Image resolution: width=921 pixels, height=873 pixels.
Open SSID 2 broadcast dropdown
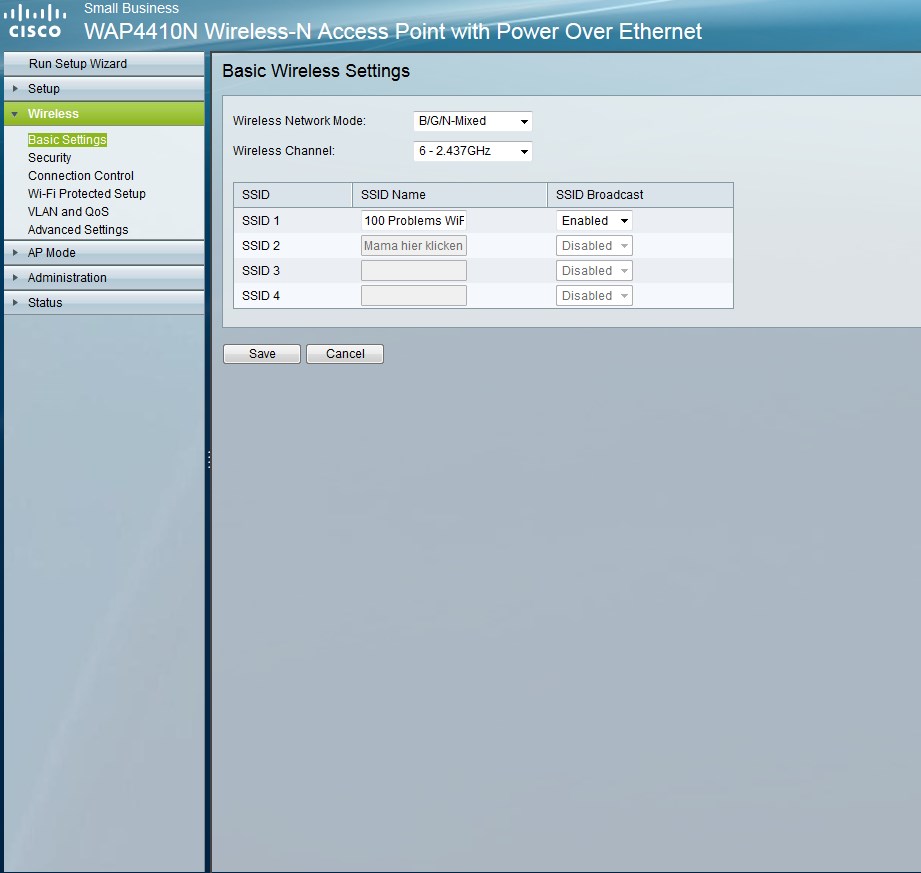coord(594,246)
